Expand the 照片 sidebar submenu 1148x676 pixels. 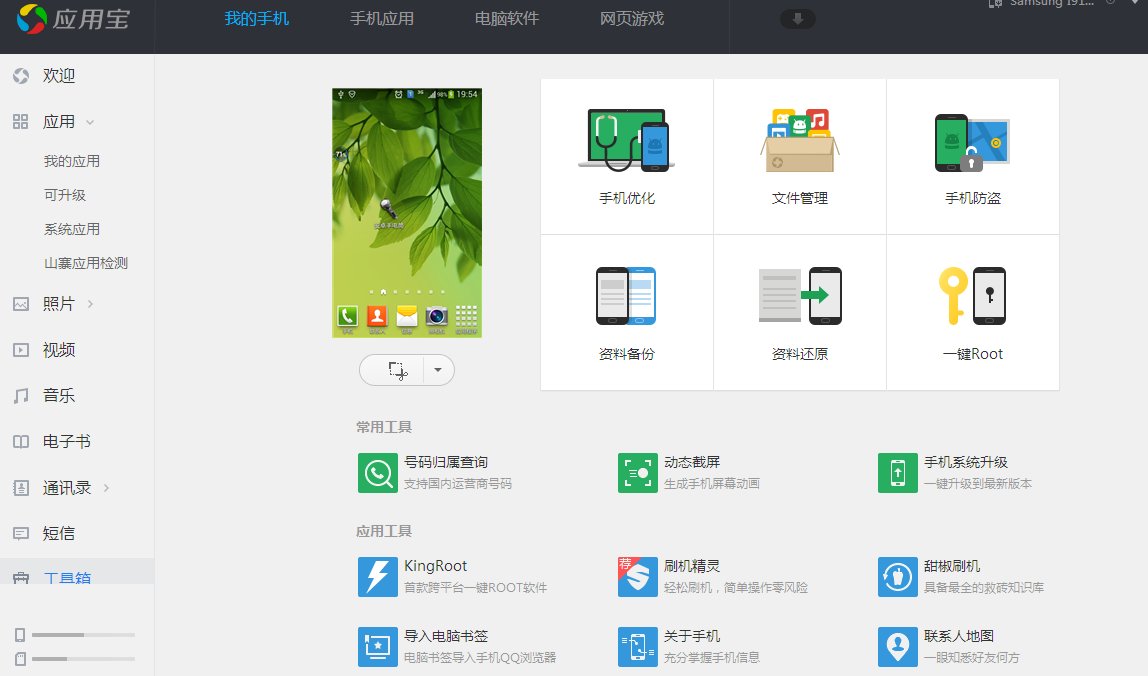[90, 304]
